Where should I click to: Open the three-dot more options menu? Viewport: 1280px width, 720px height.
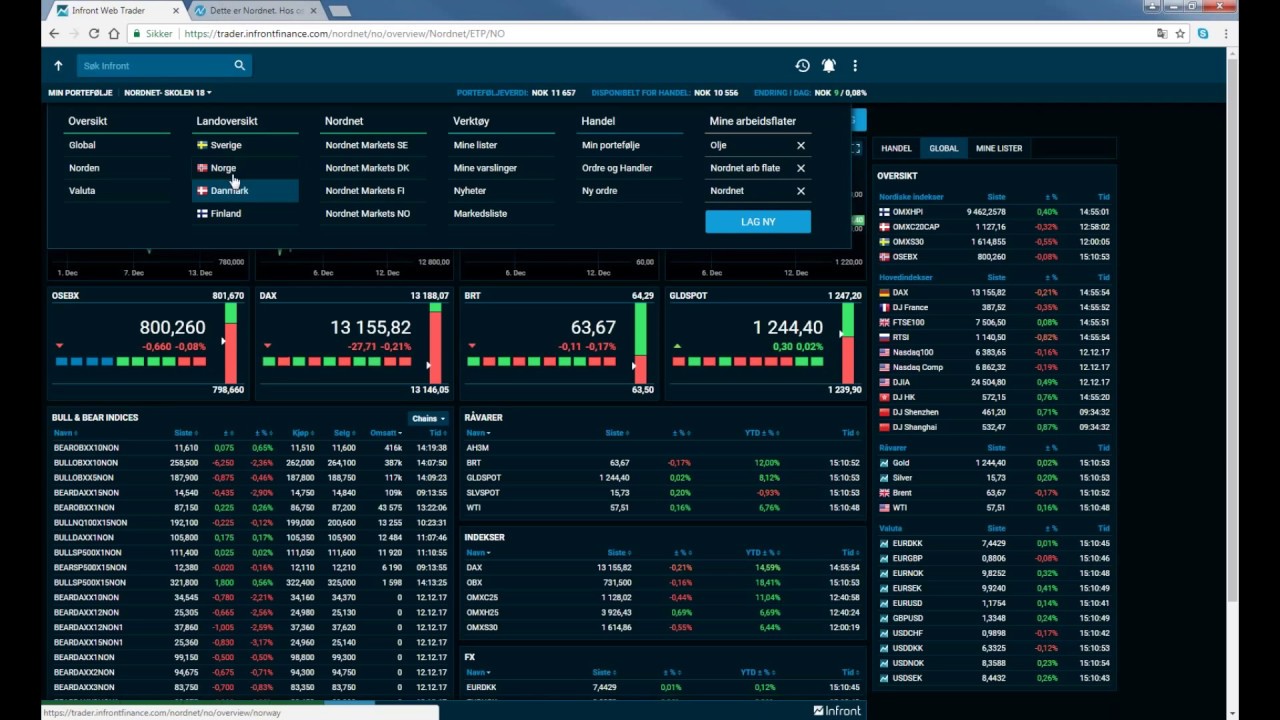click(855, 66)
